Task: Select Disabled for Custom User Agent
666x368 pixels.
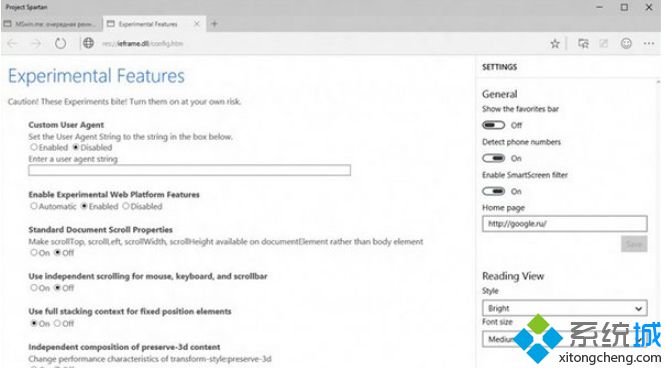Action: [x=76, y=147]
